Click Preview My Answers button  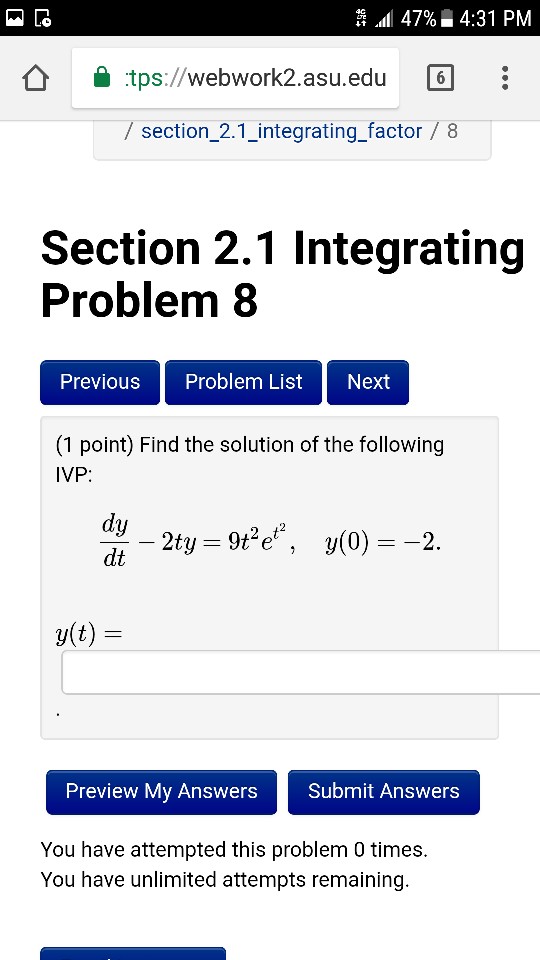coord(161,792)
